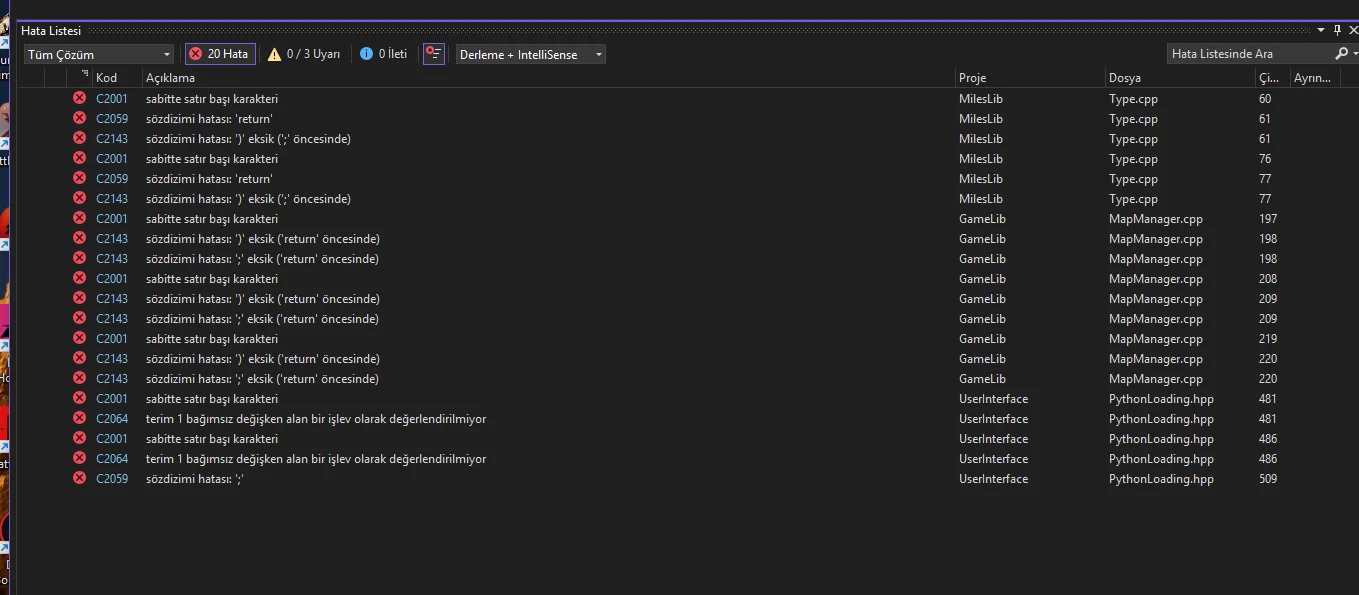The width and height of the screenshot is (1359, 595).
Task: Click the build-only filter icon in the toolbar
Action: pyautogui.click(x=433, y=54)
